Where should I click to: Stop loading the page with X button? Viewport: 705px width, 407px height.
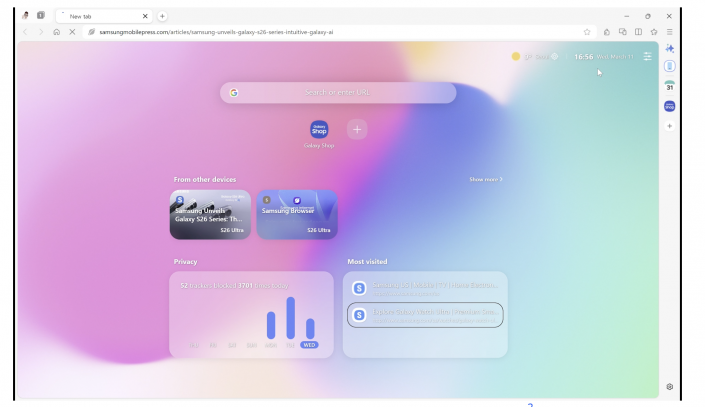pyautogui.click(x=72, y=32)
